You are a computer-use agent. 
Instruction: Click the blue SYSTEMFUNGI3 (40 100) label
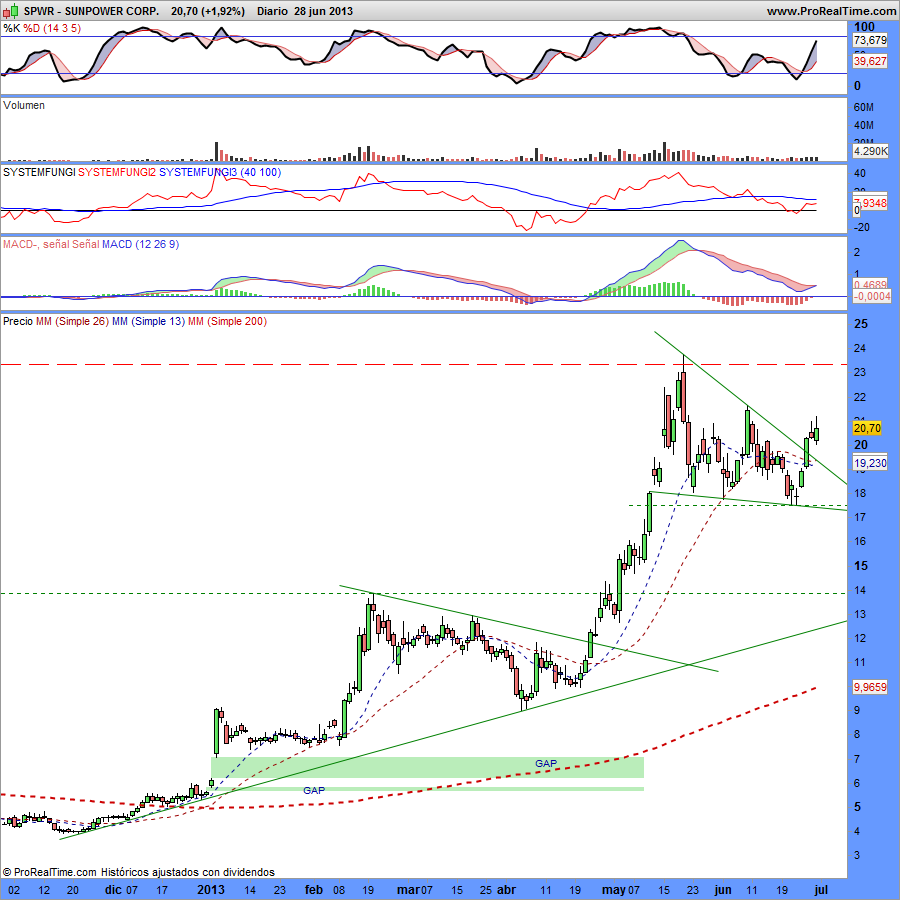click(220, 172)
